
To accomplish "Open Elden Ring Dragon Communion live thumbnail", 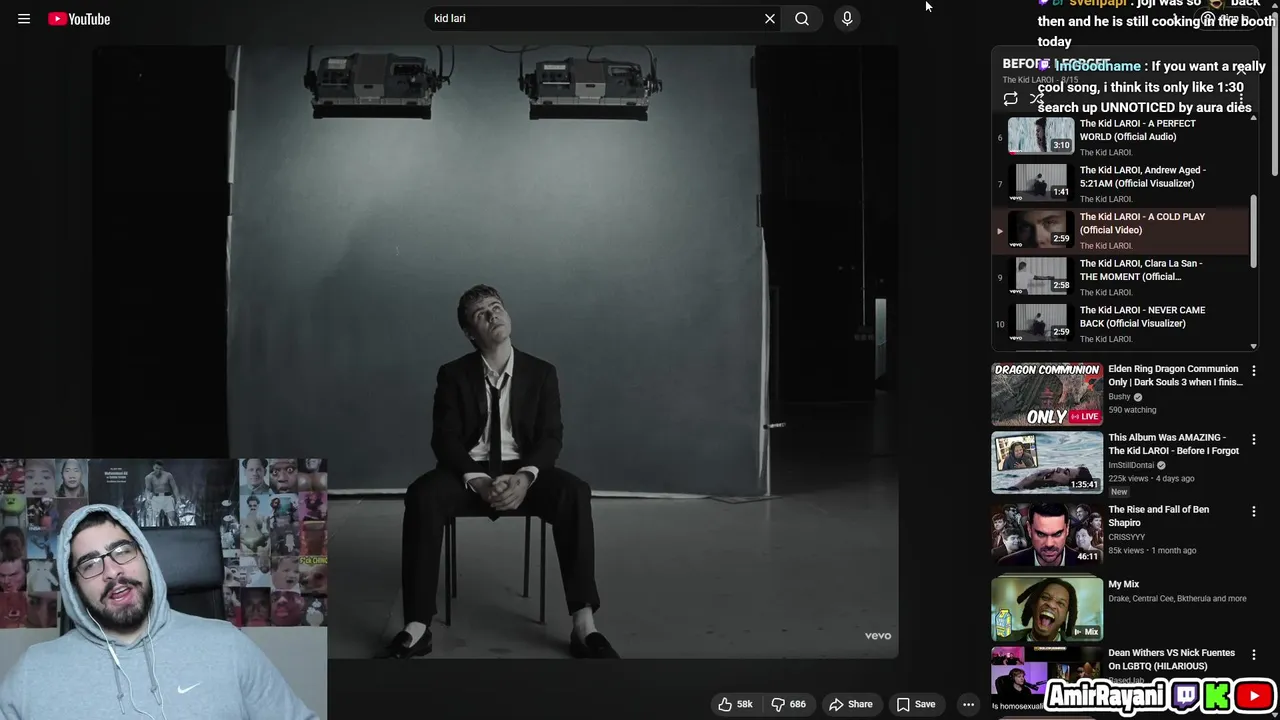I will tap(1047, 394).
